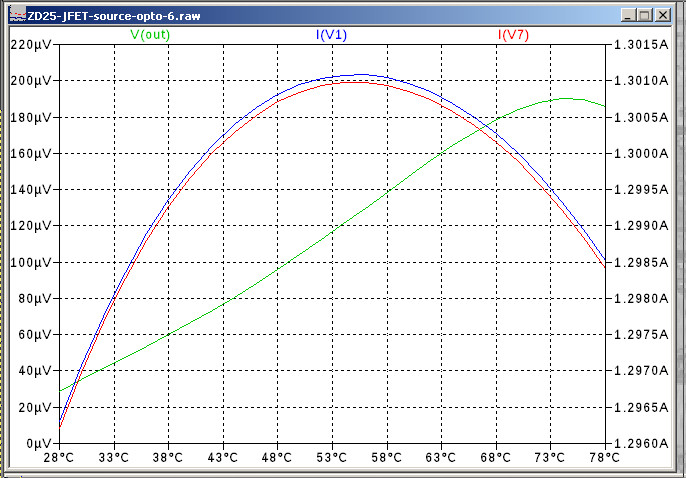
Task: Click the 120µV left axis label
Action: (x=31, y=225)
